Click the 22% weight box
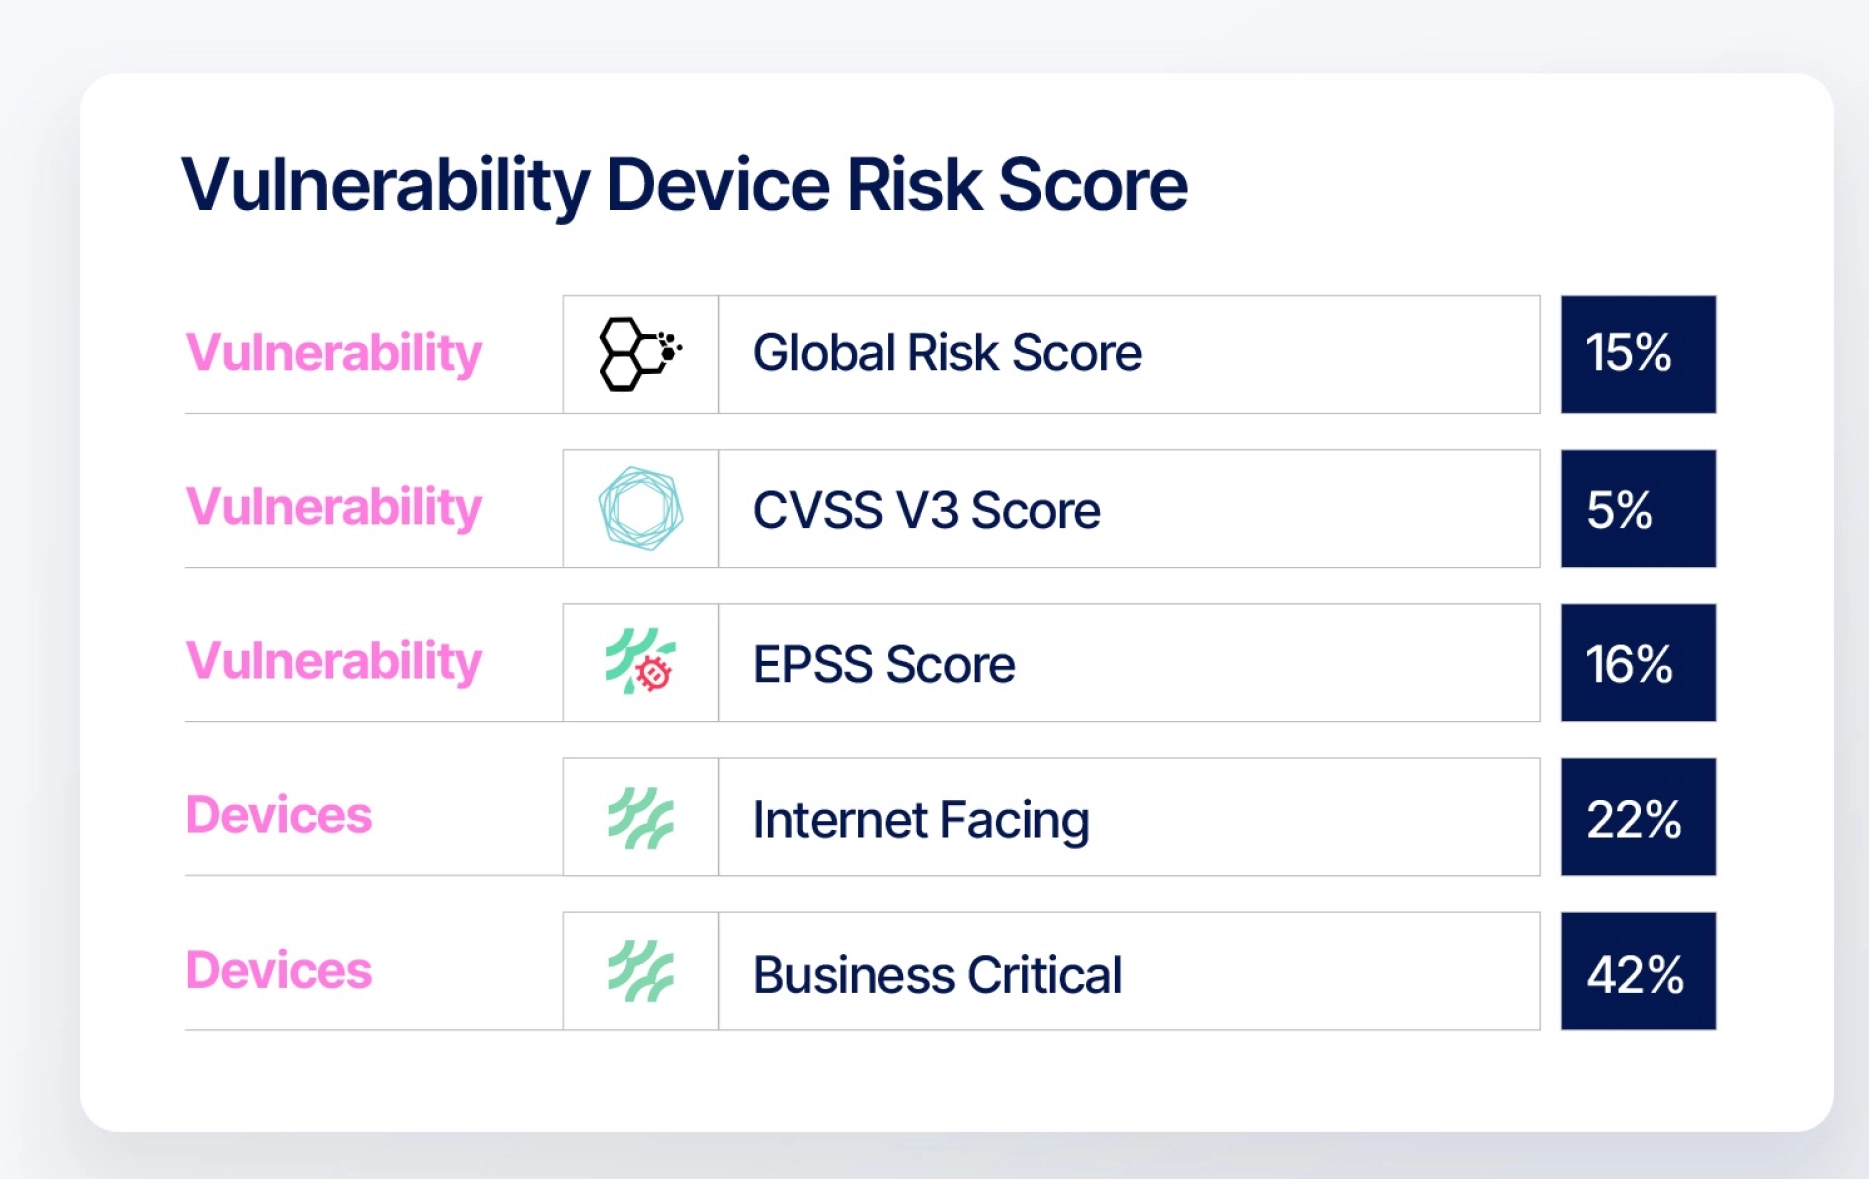 pos(1638,816)
